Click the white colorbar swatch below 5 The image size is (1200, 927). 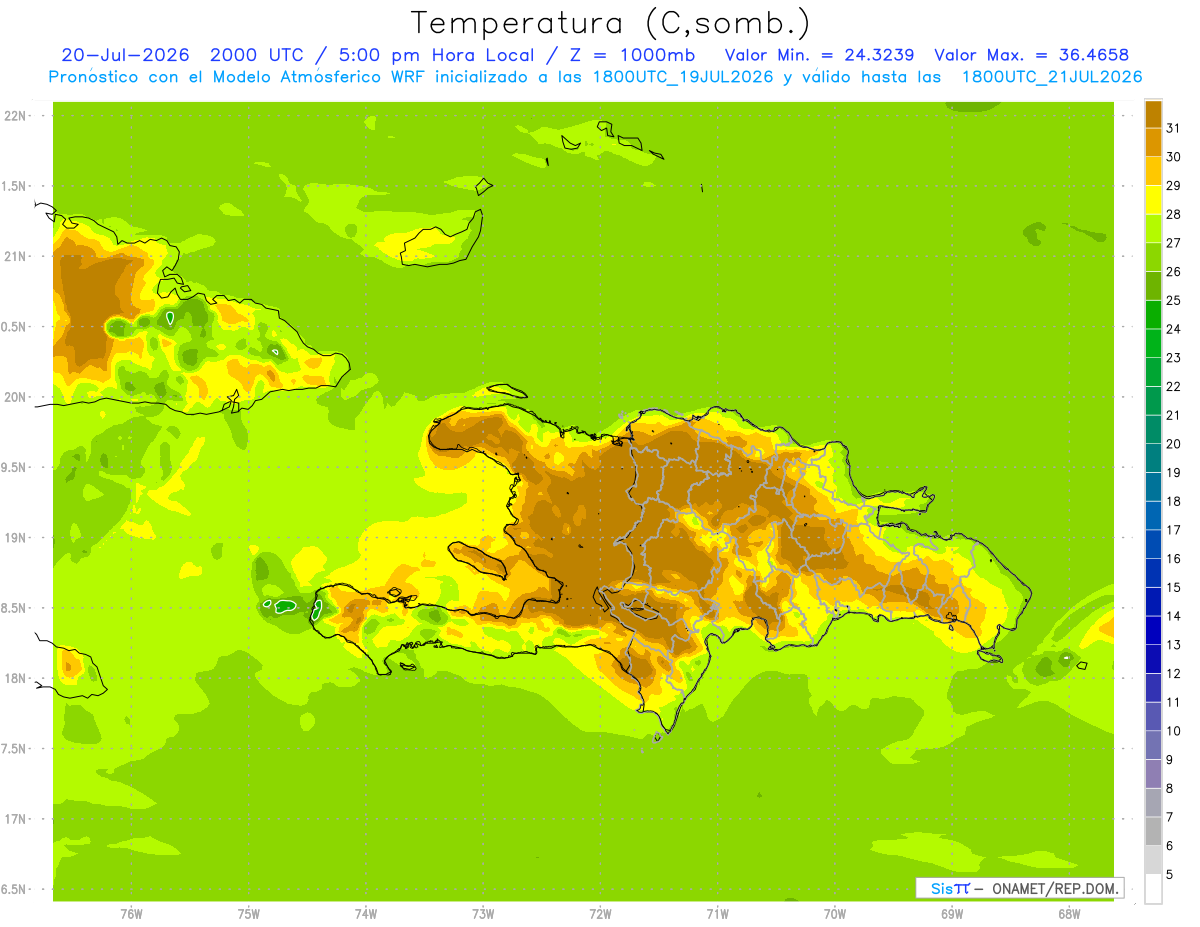point(1153,889)
